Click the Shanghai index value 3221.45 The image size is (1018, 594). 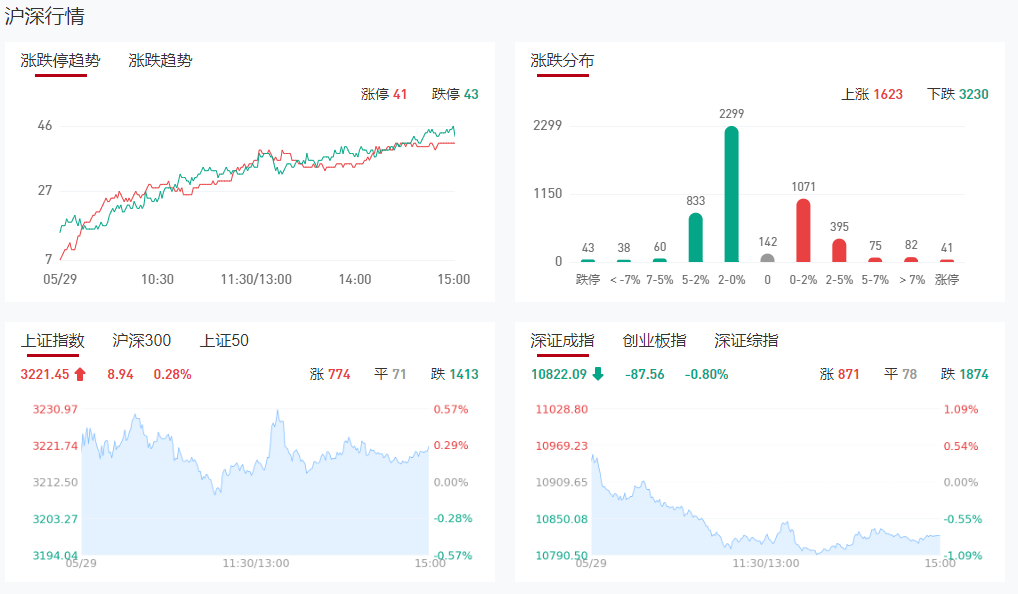(x=45, y=374)
